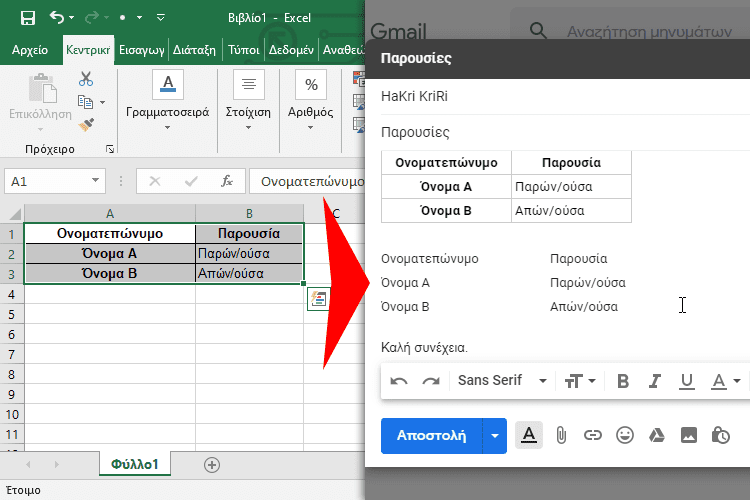Click the Redo arrow in Excel
This screenshot has width=750, height=500.
pos(92,18)
